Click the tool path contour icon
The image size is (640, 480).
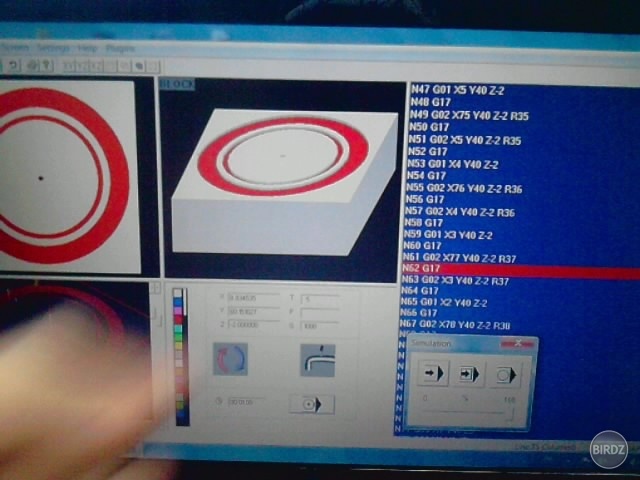318,360
